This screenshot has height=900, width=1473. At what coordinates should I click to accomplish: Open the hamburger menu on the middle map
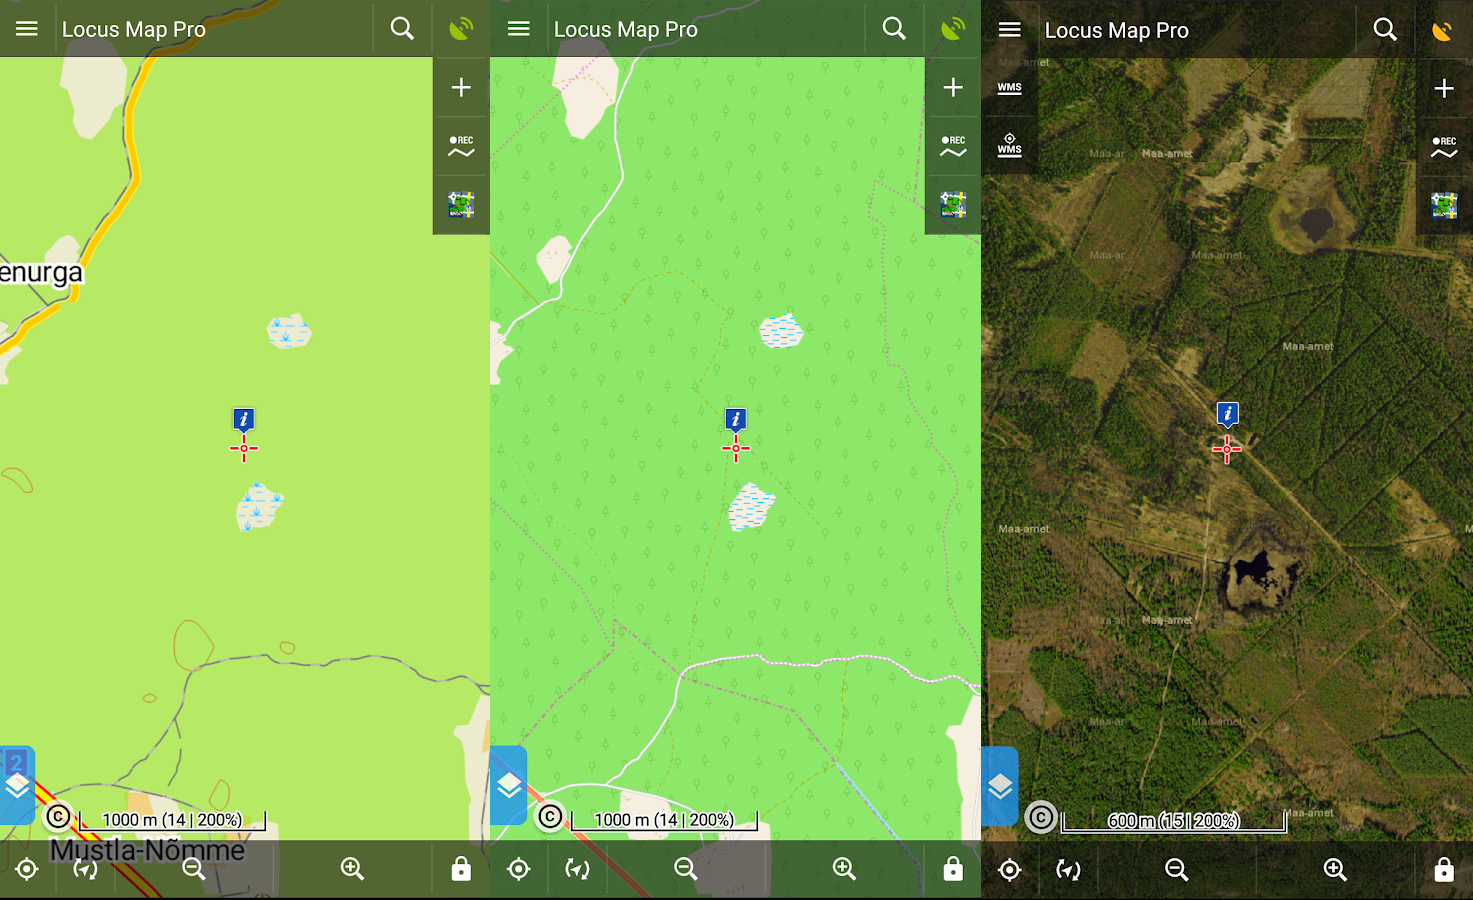(x=518, y=29)
